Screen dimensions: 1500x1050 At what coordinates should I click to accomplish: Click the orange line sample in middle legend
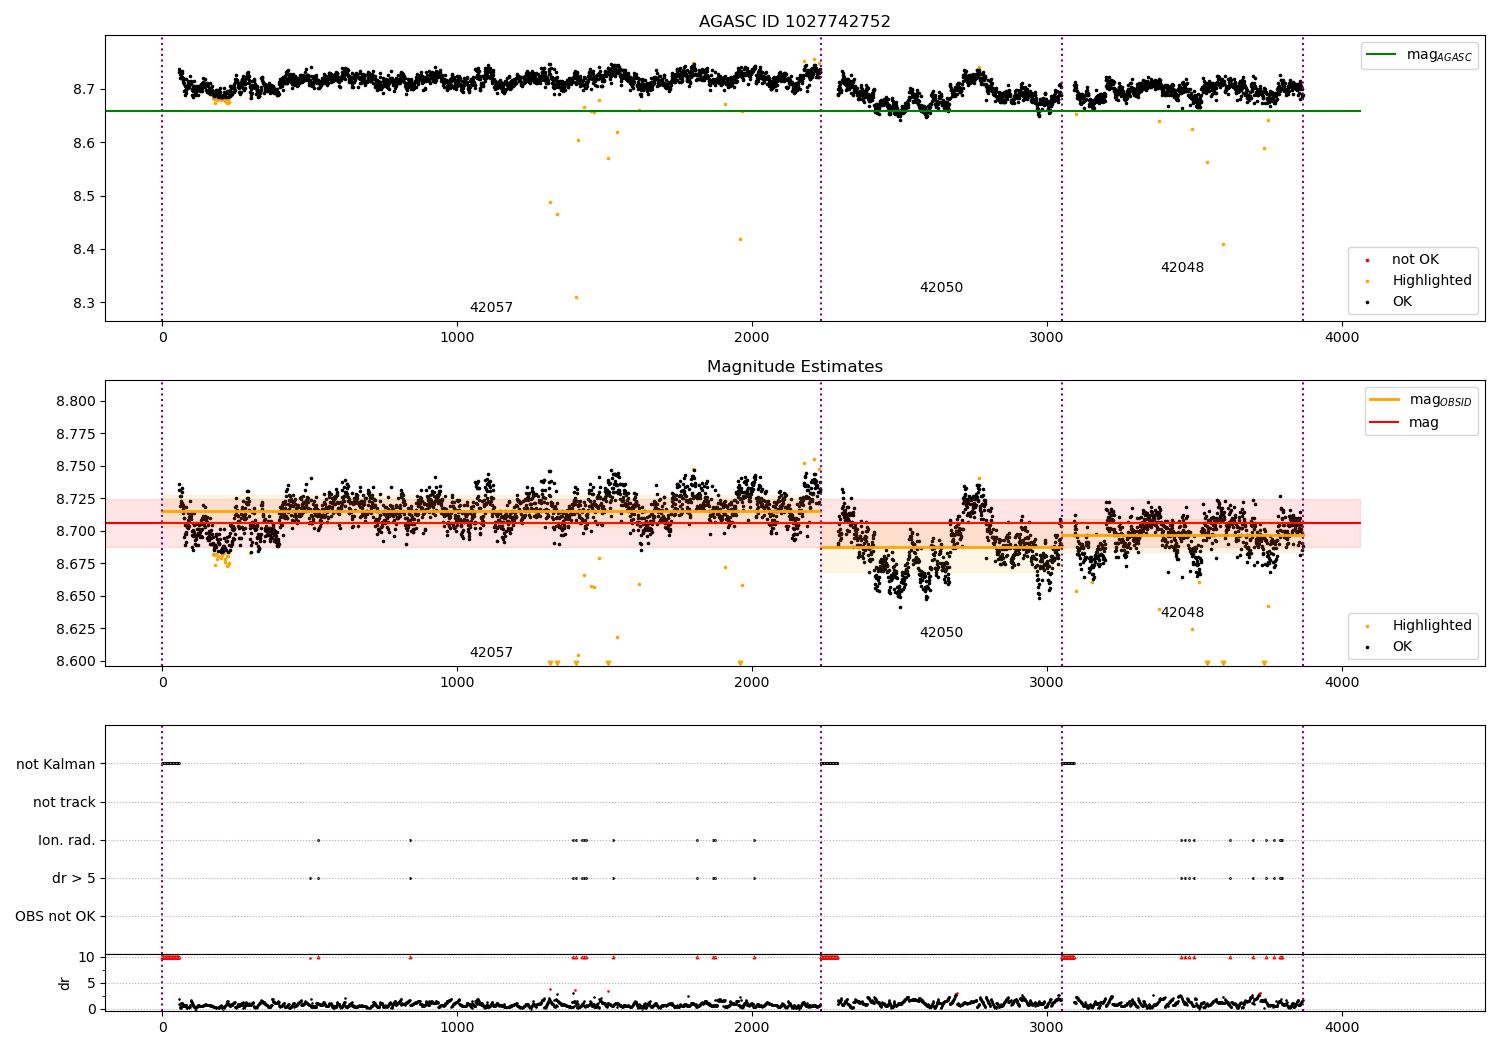pyautogui.click(x=1384, y=400)
